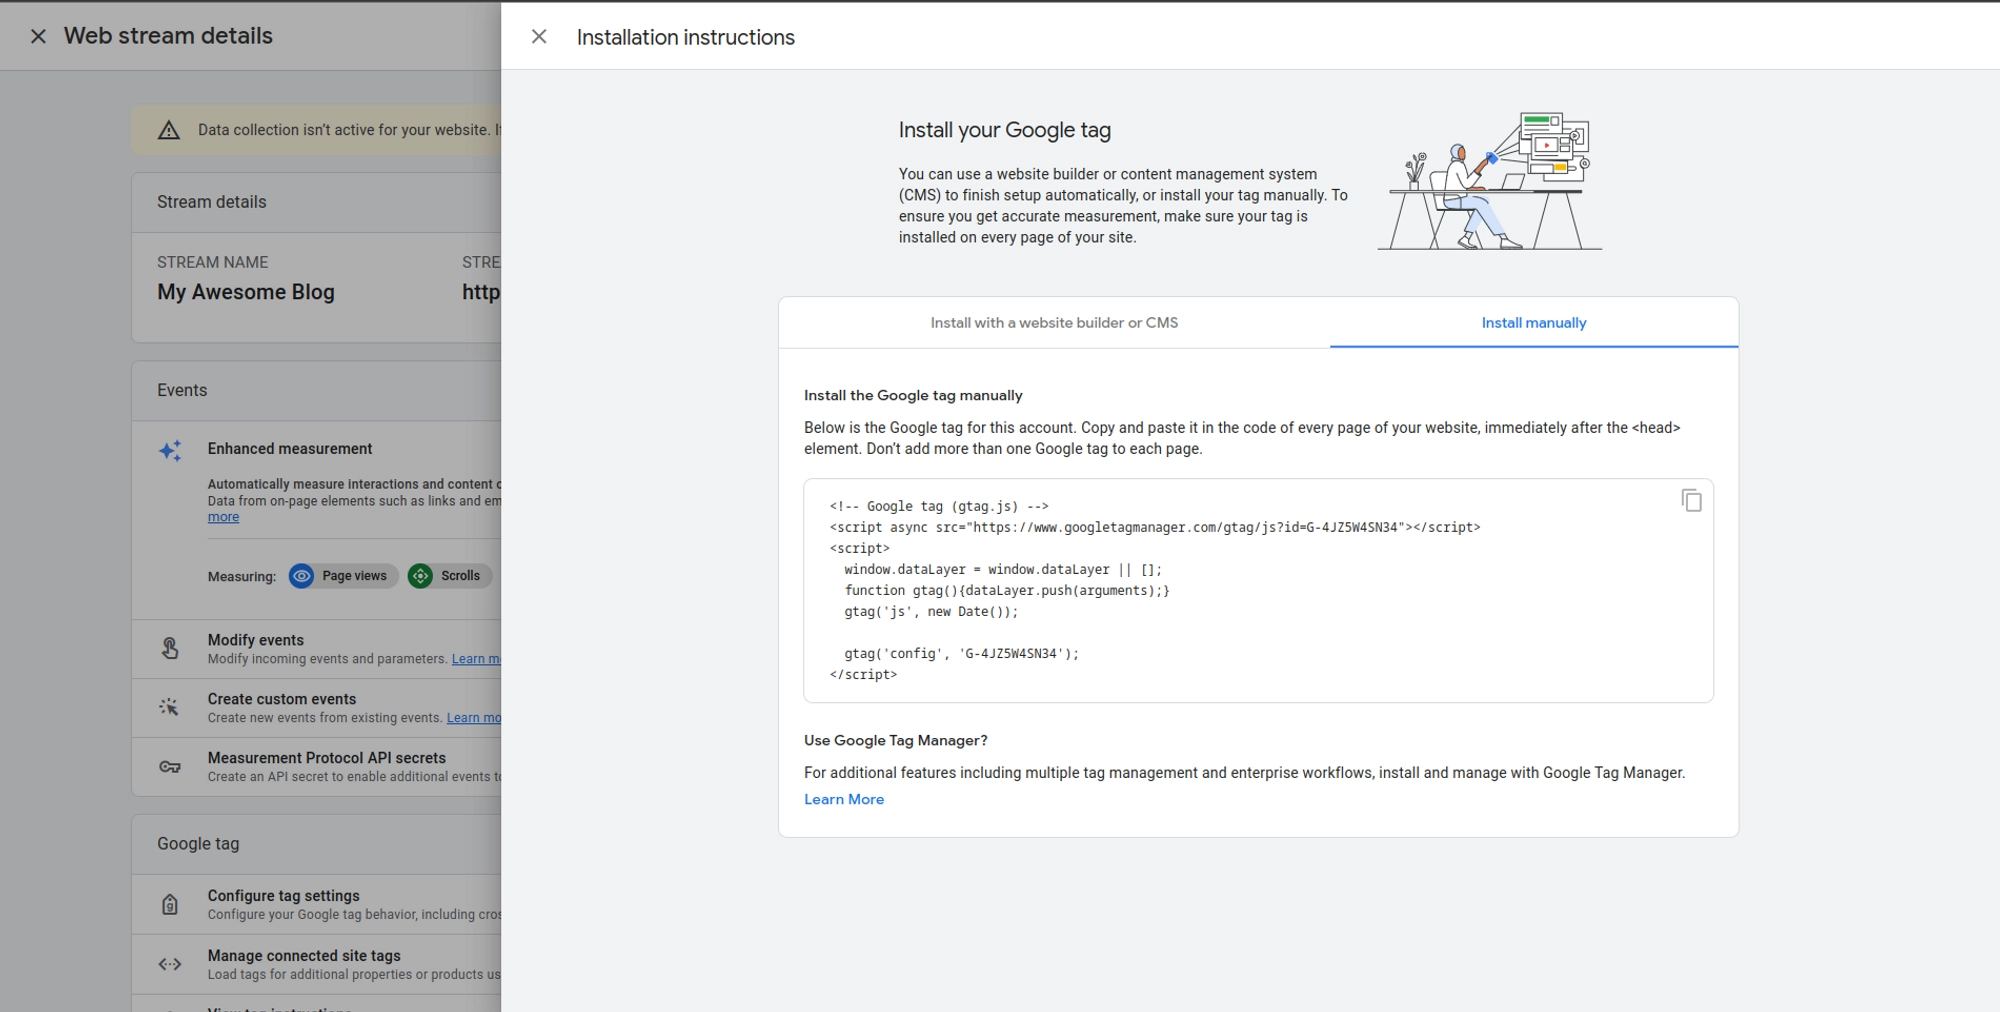This screenshot has height=1012, width=2000.
Task: Open Create custom events row
Action: 317,708
